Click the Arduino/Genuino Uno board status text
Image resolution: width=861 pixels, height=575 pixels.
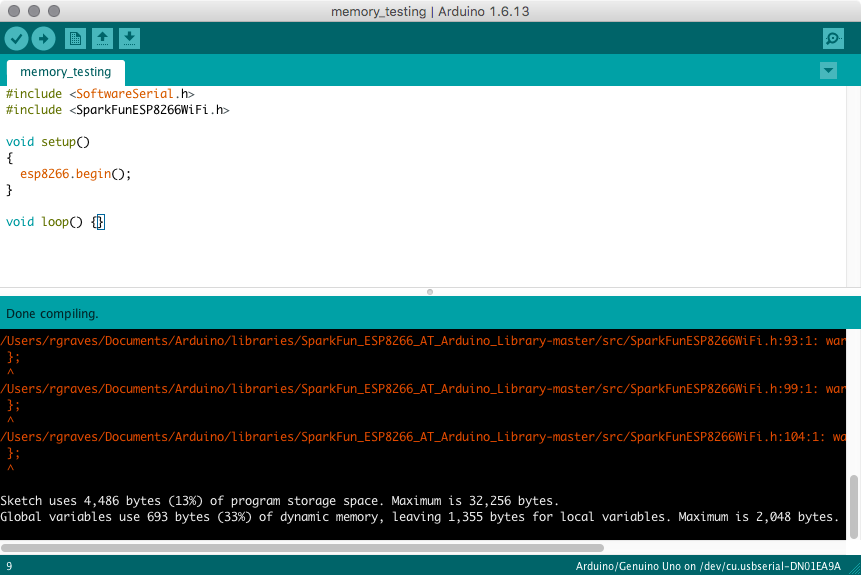708,566
